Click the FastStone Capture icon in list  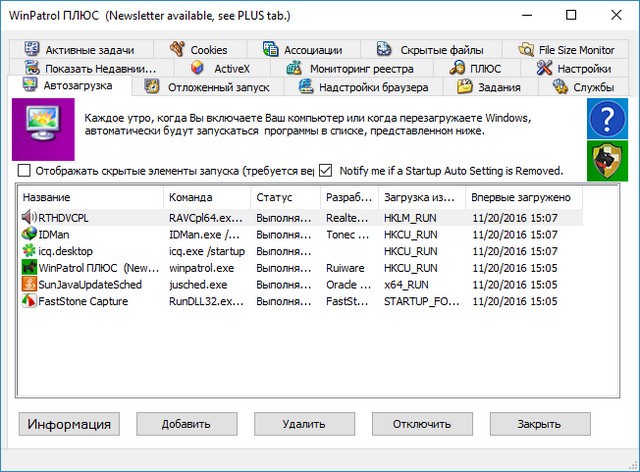pos(29,301)
